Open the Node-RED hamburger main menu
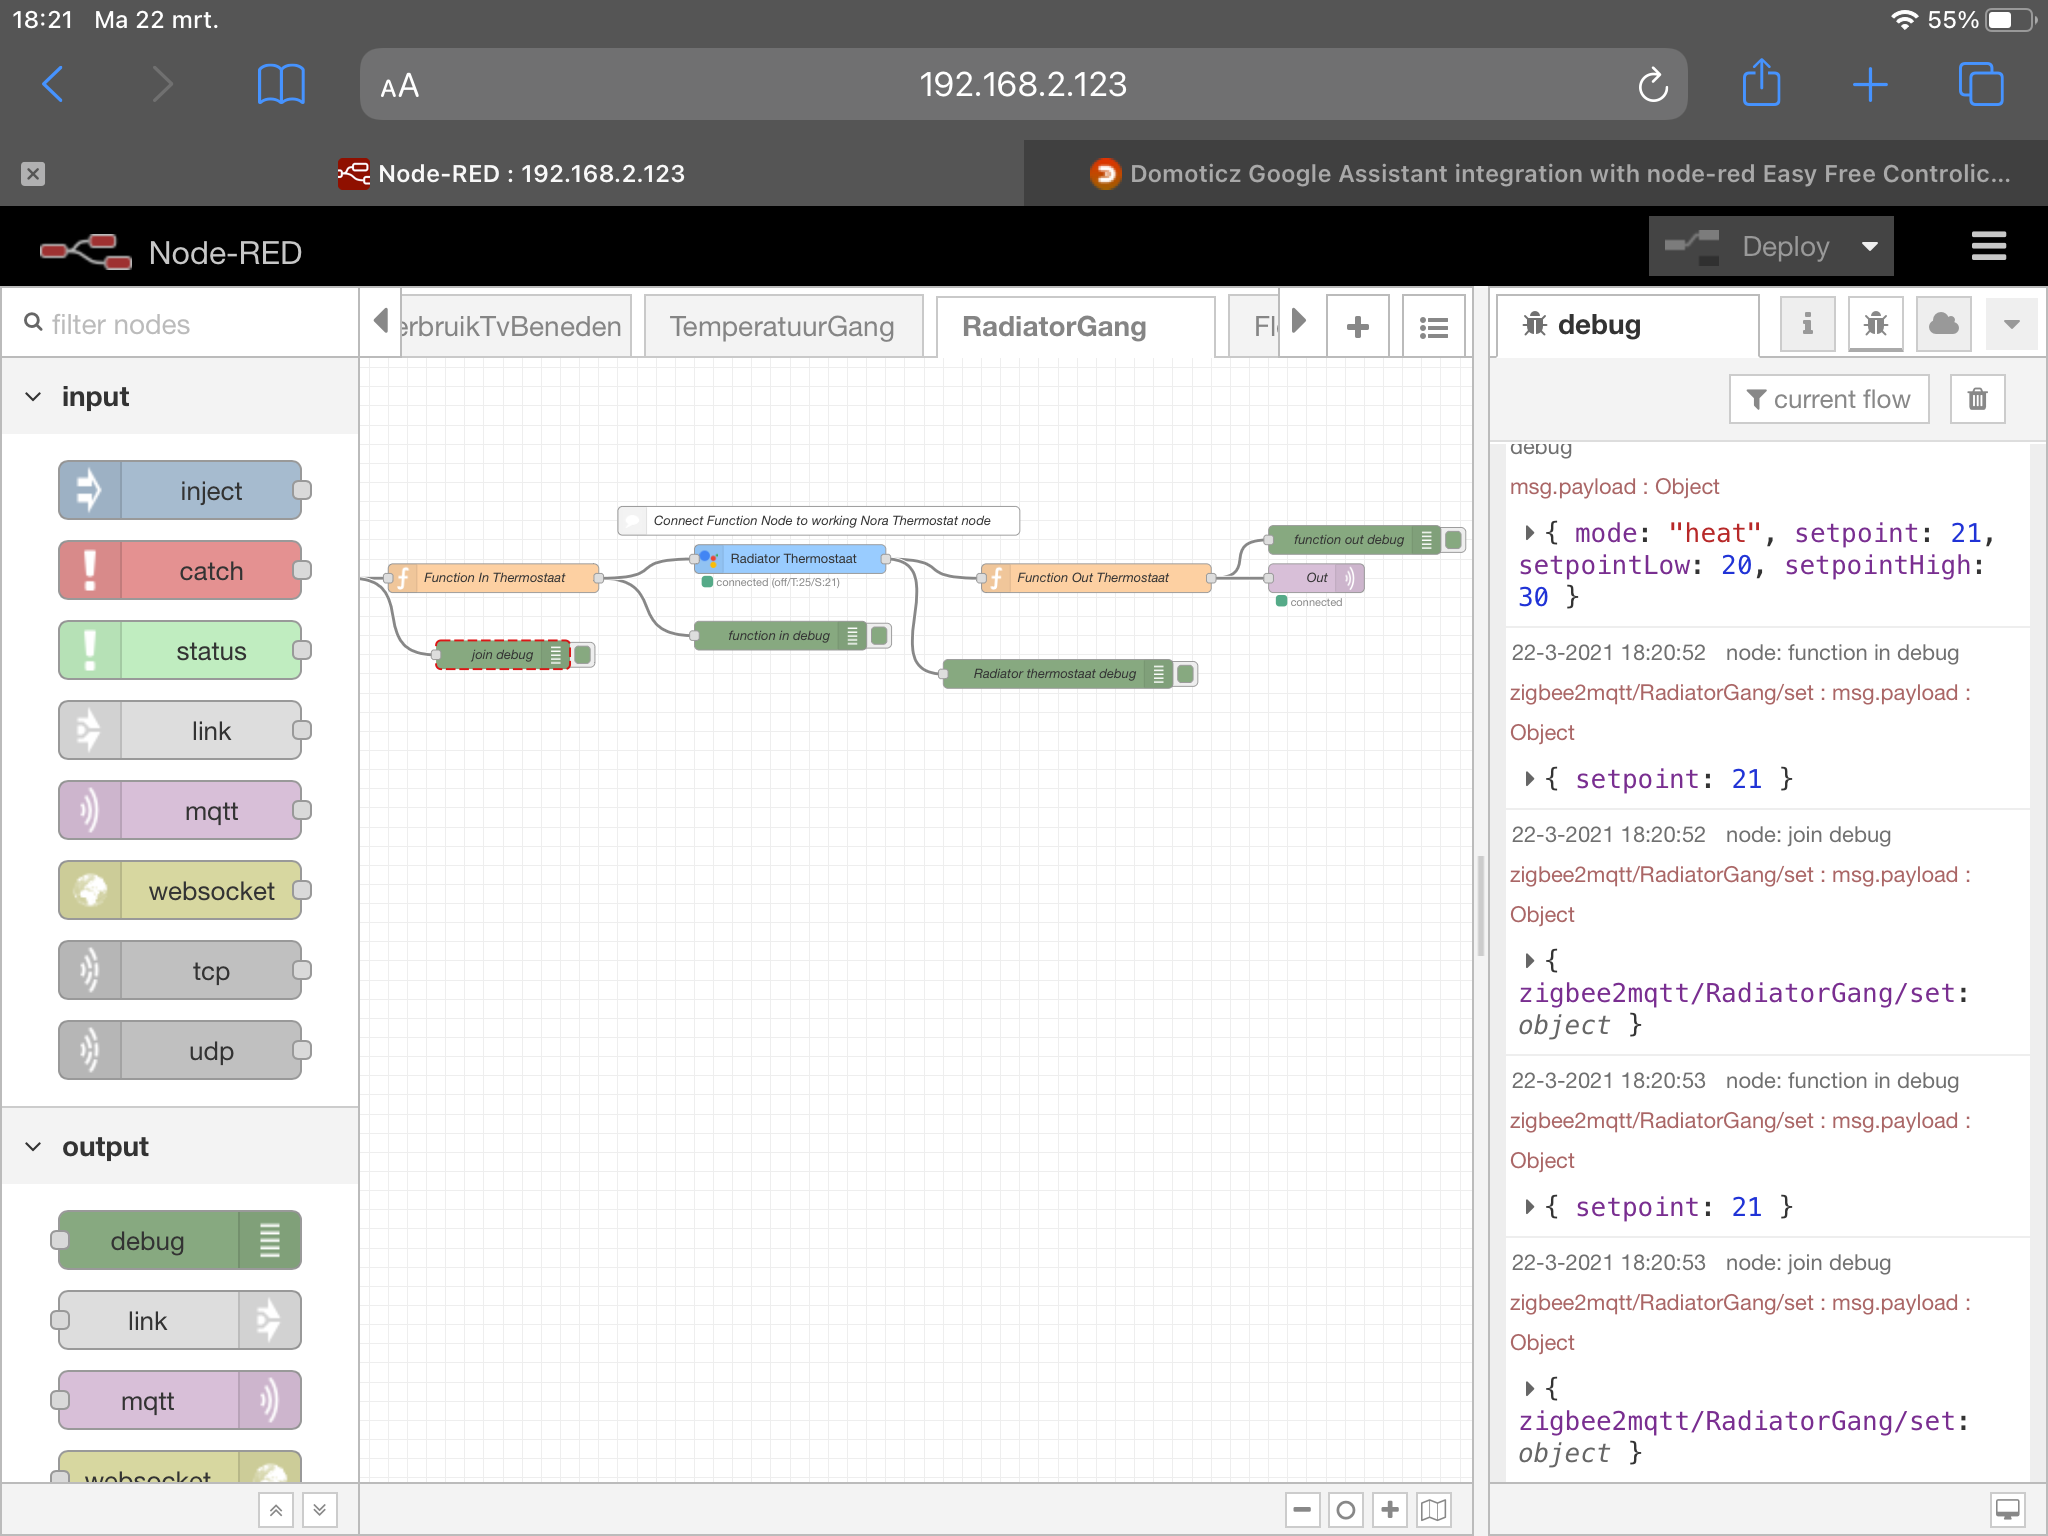 (x=1988, y=247)
